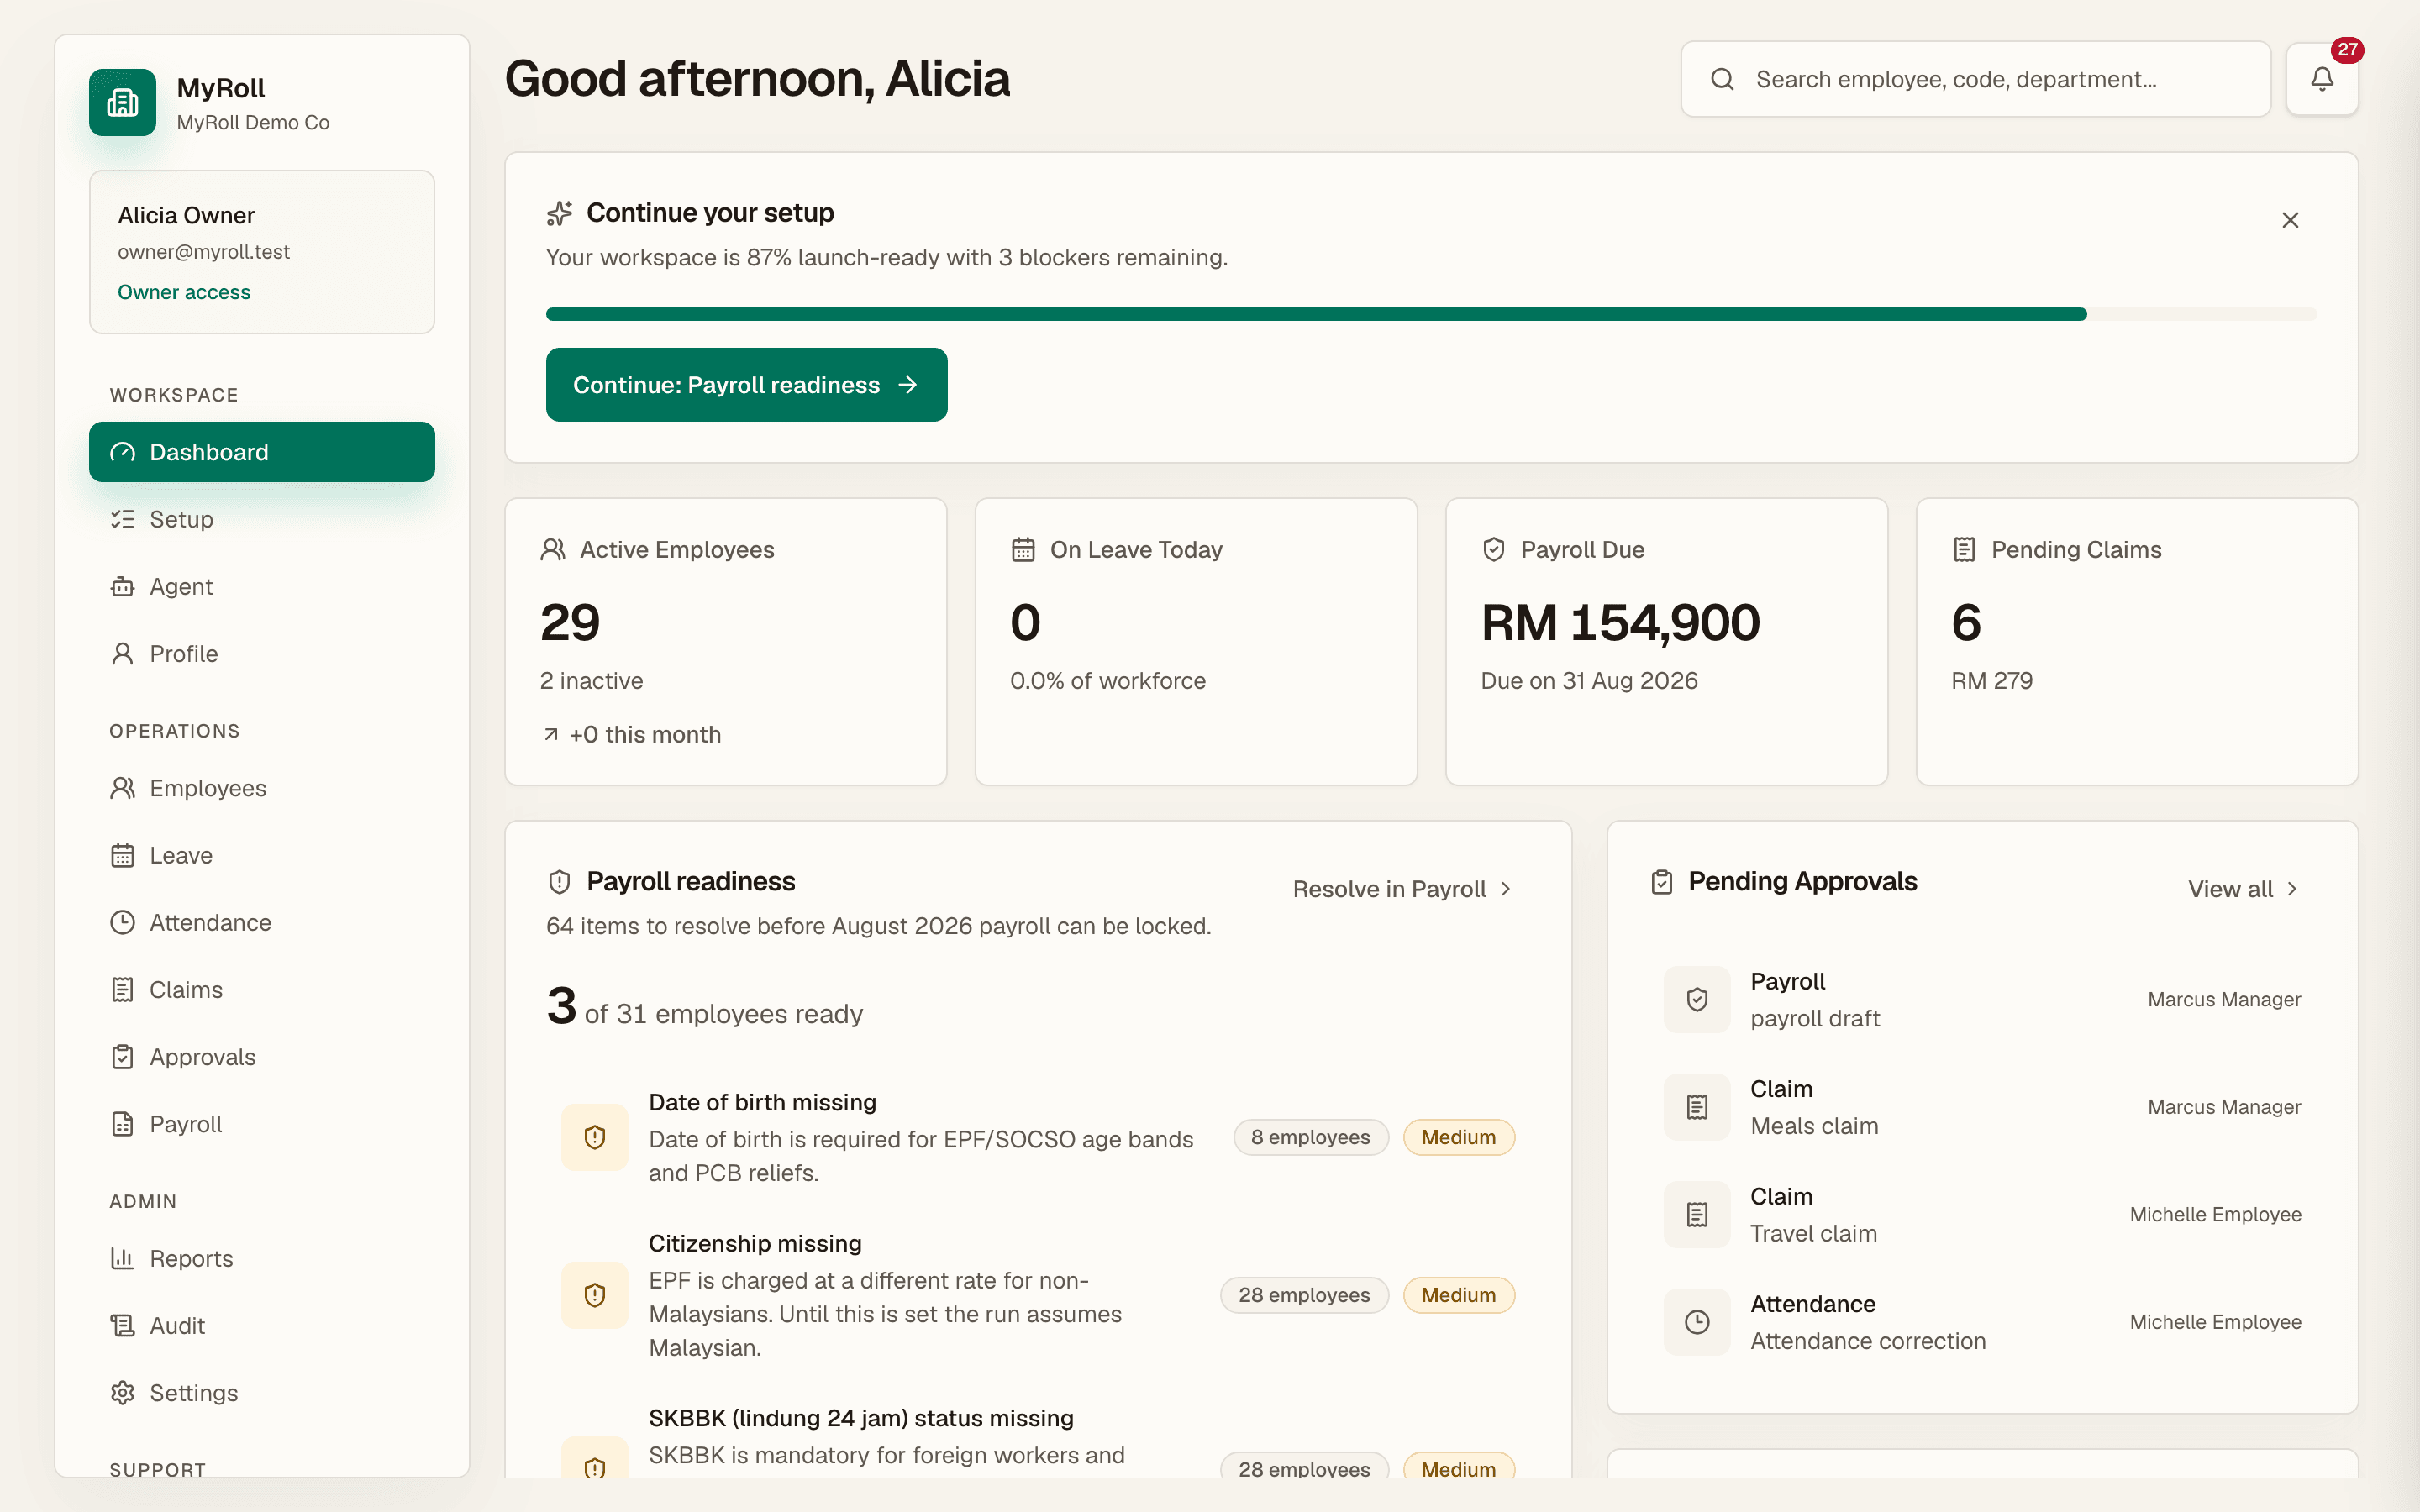This screenshot has width=2420, height=1512.
Task: Select the Payroll draft approval by Marcus Manager
Action: (1982, 999)
